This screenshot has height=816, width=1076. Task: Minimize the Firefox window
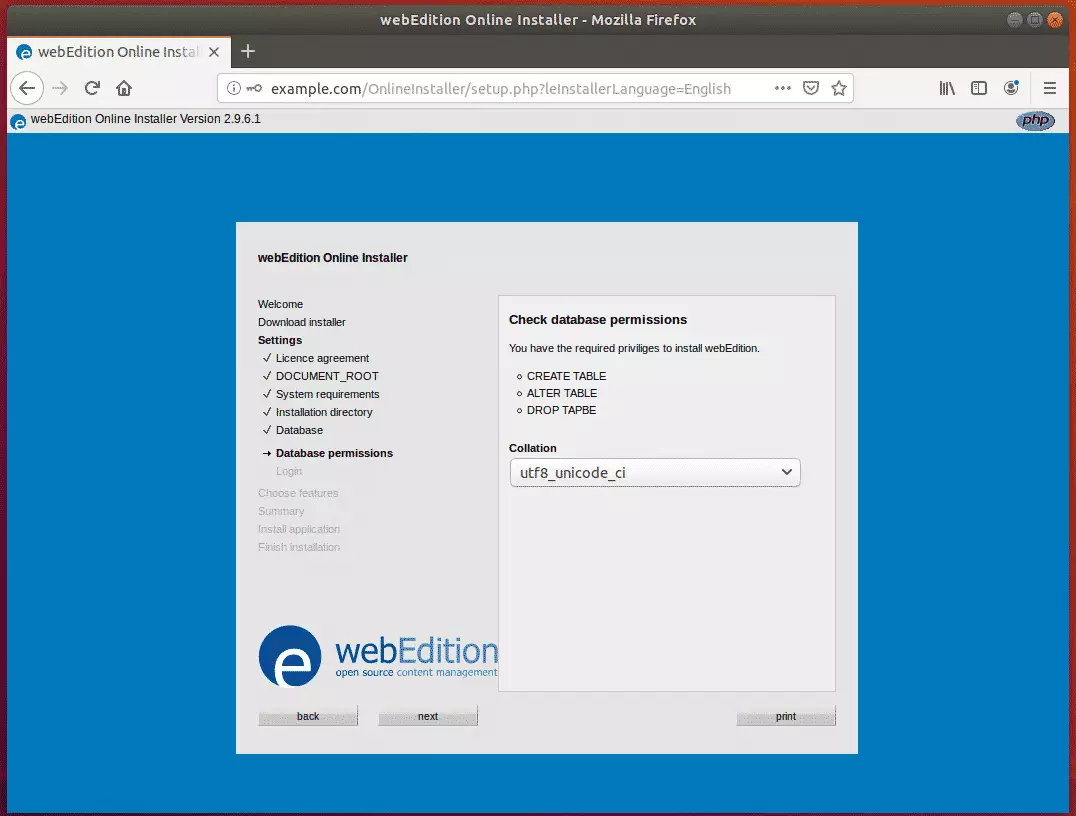coord(1015,20)
